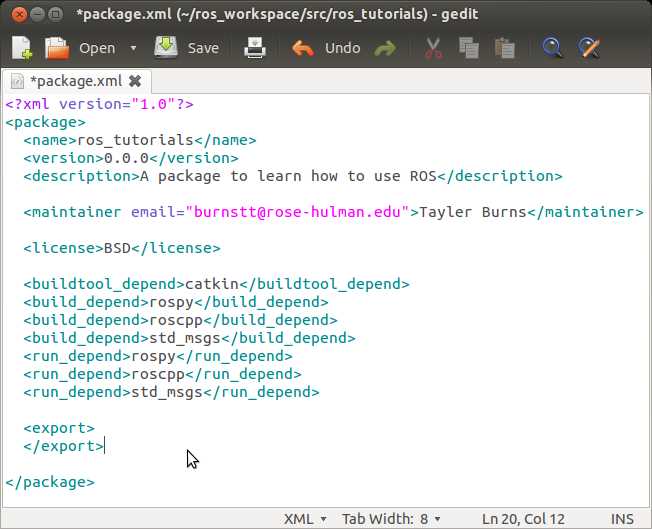
Task: Expand the recent files arrow next to Open
Action: coord(133,48)
